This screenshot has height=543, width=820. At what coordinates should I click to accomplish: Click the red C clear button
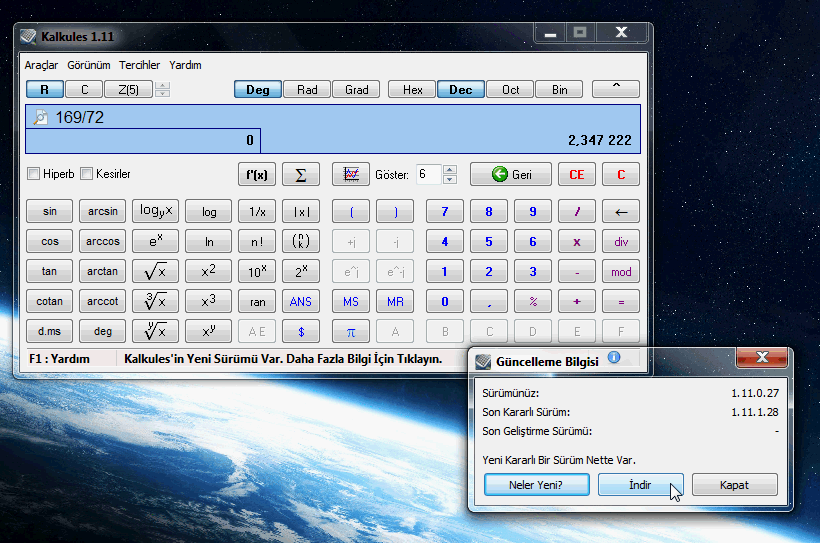(x=621, y=174)
